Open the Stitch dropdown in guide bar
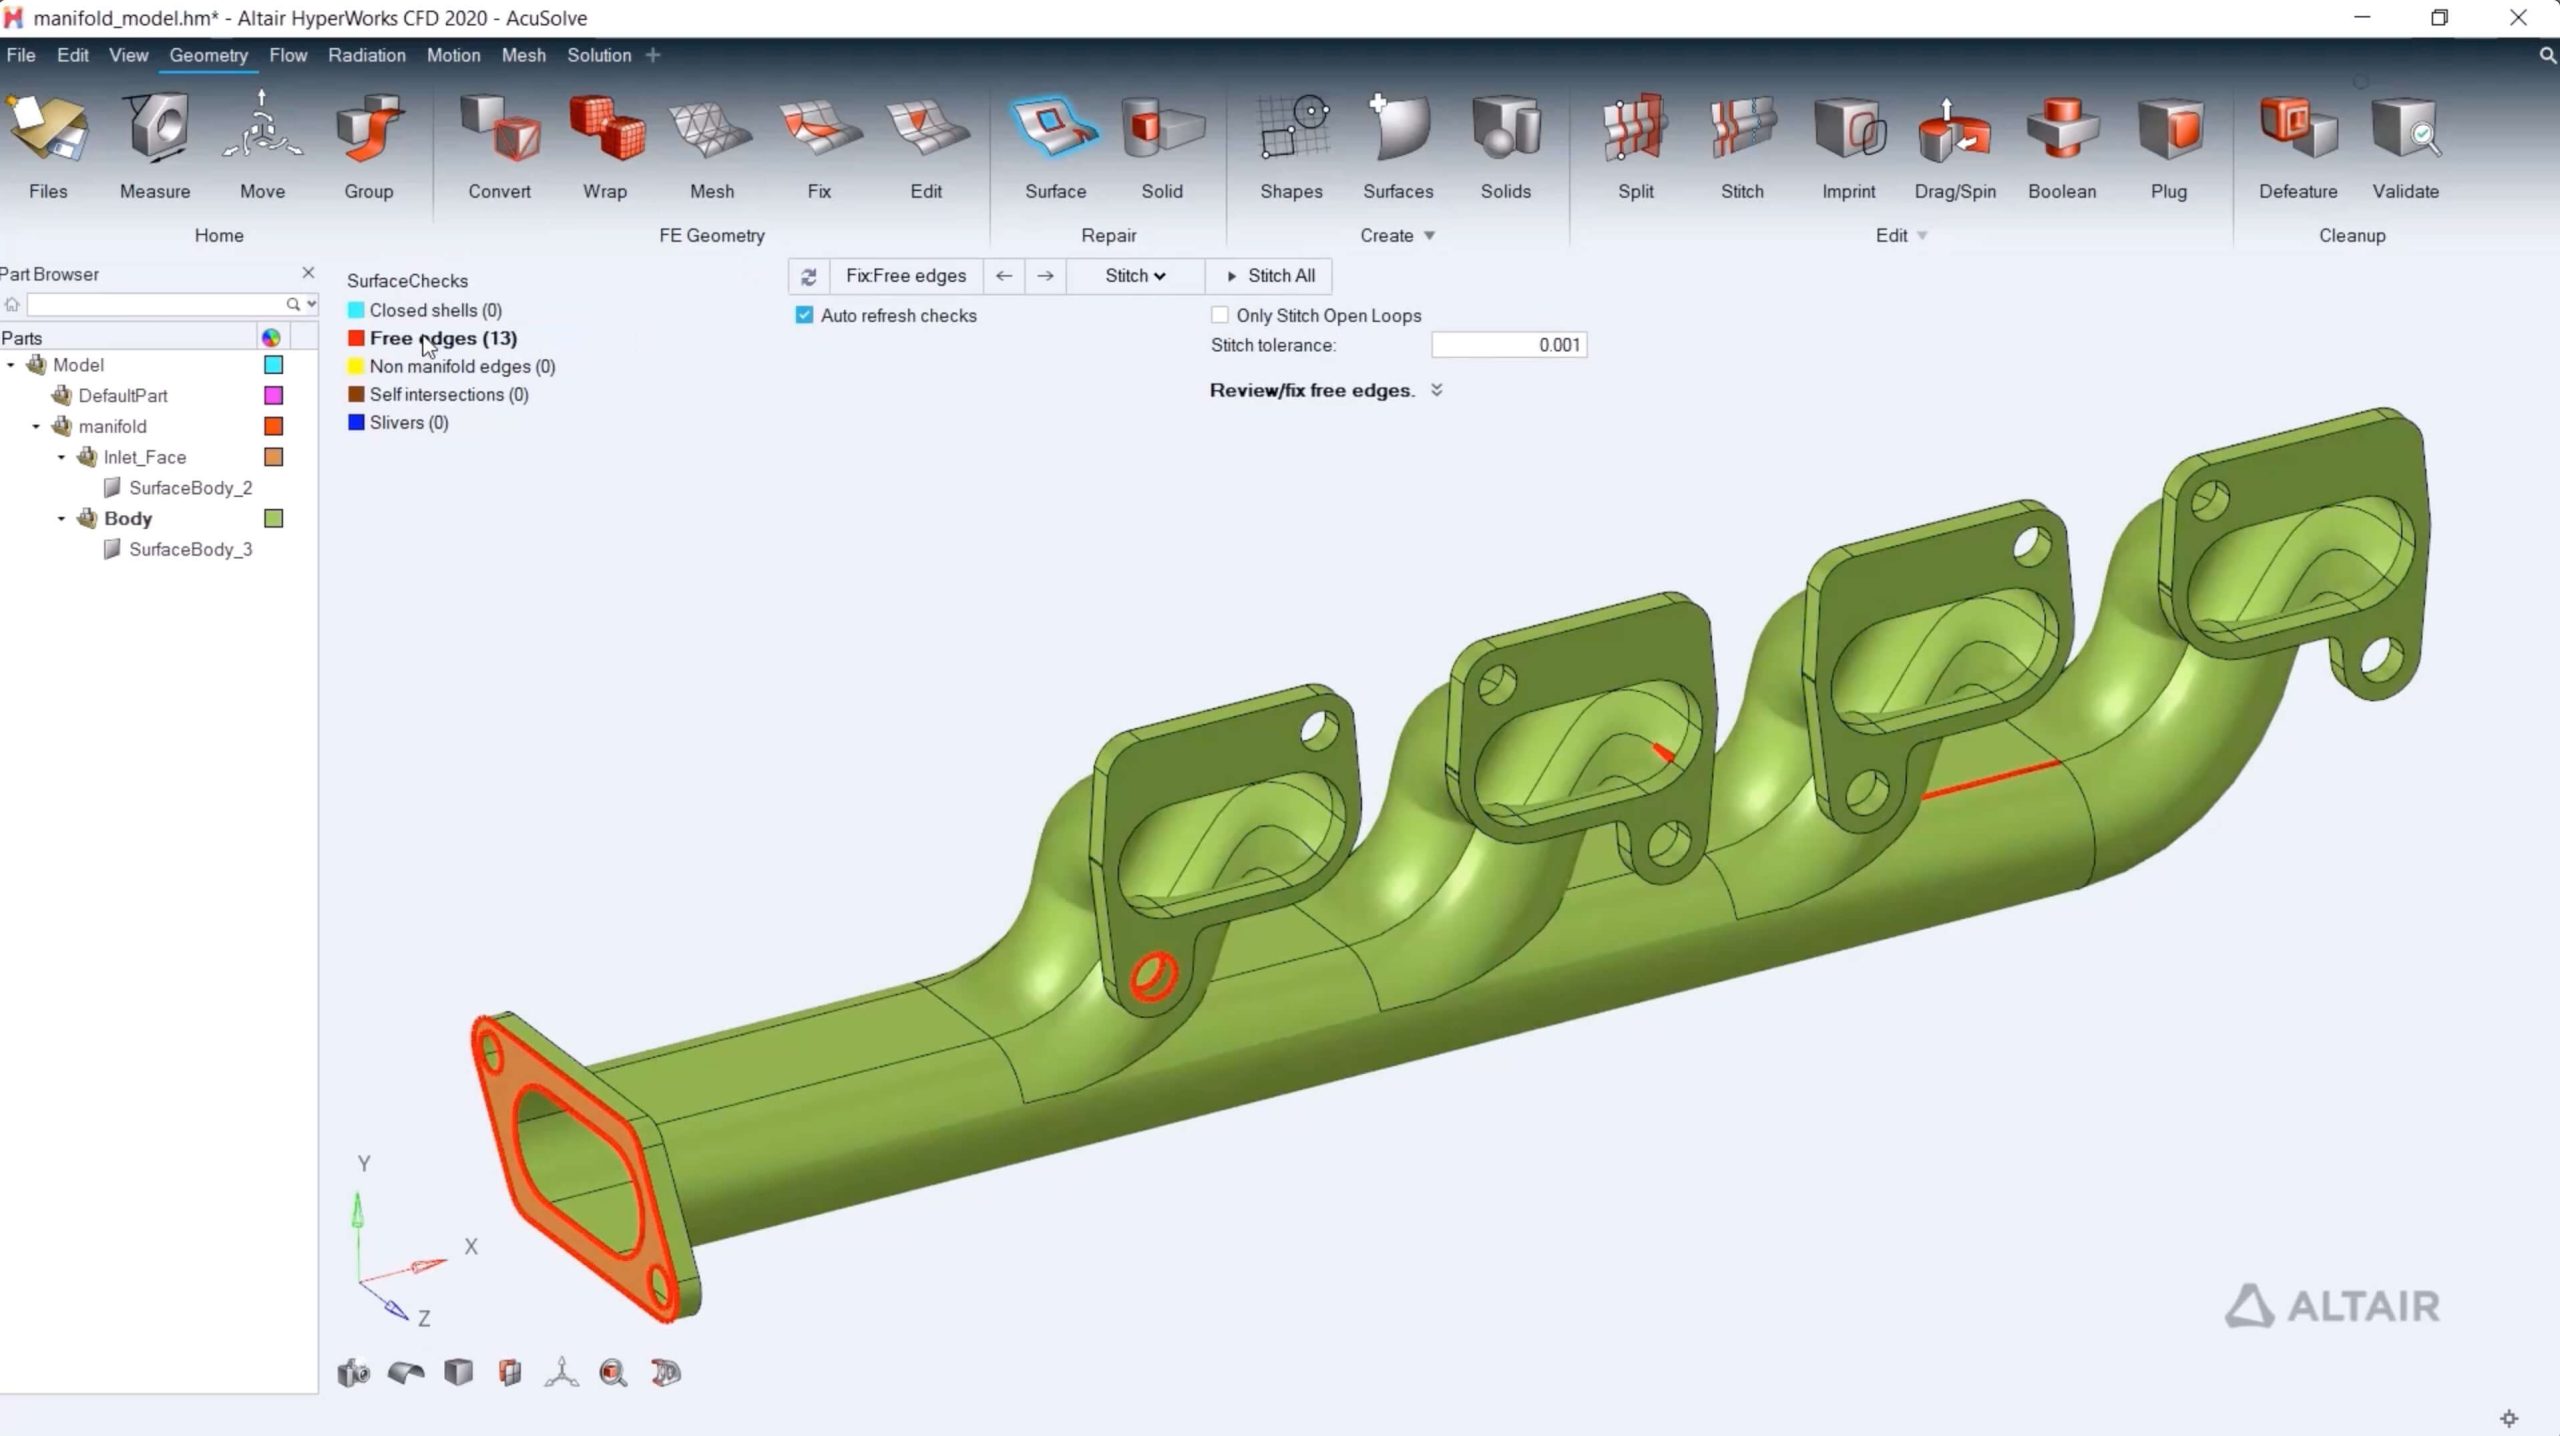Screen dimensions: 2560x1436 click(1135, 276)
